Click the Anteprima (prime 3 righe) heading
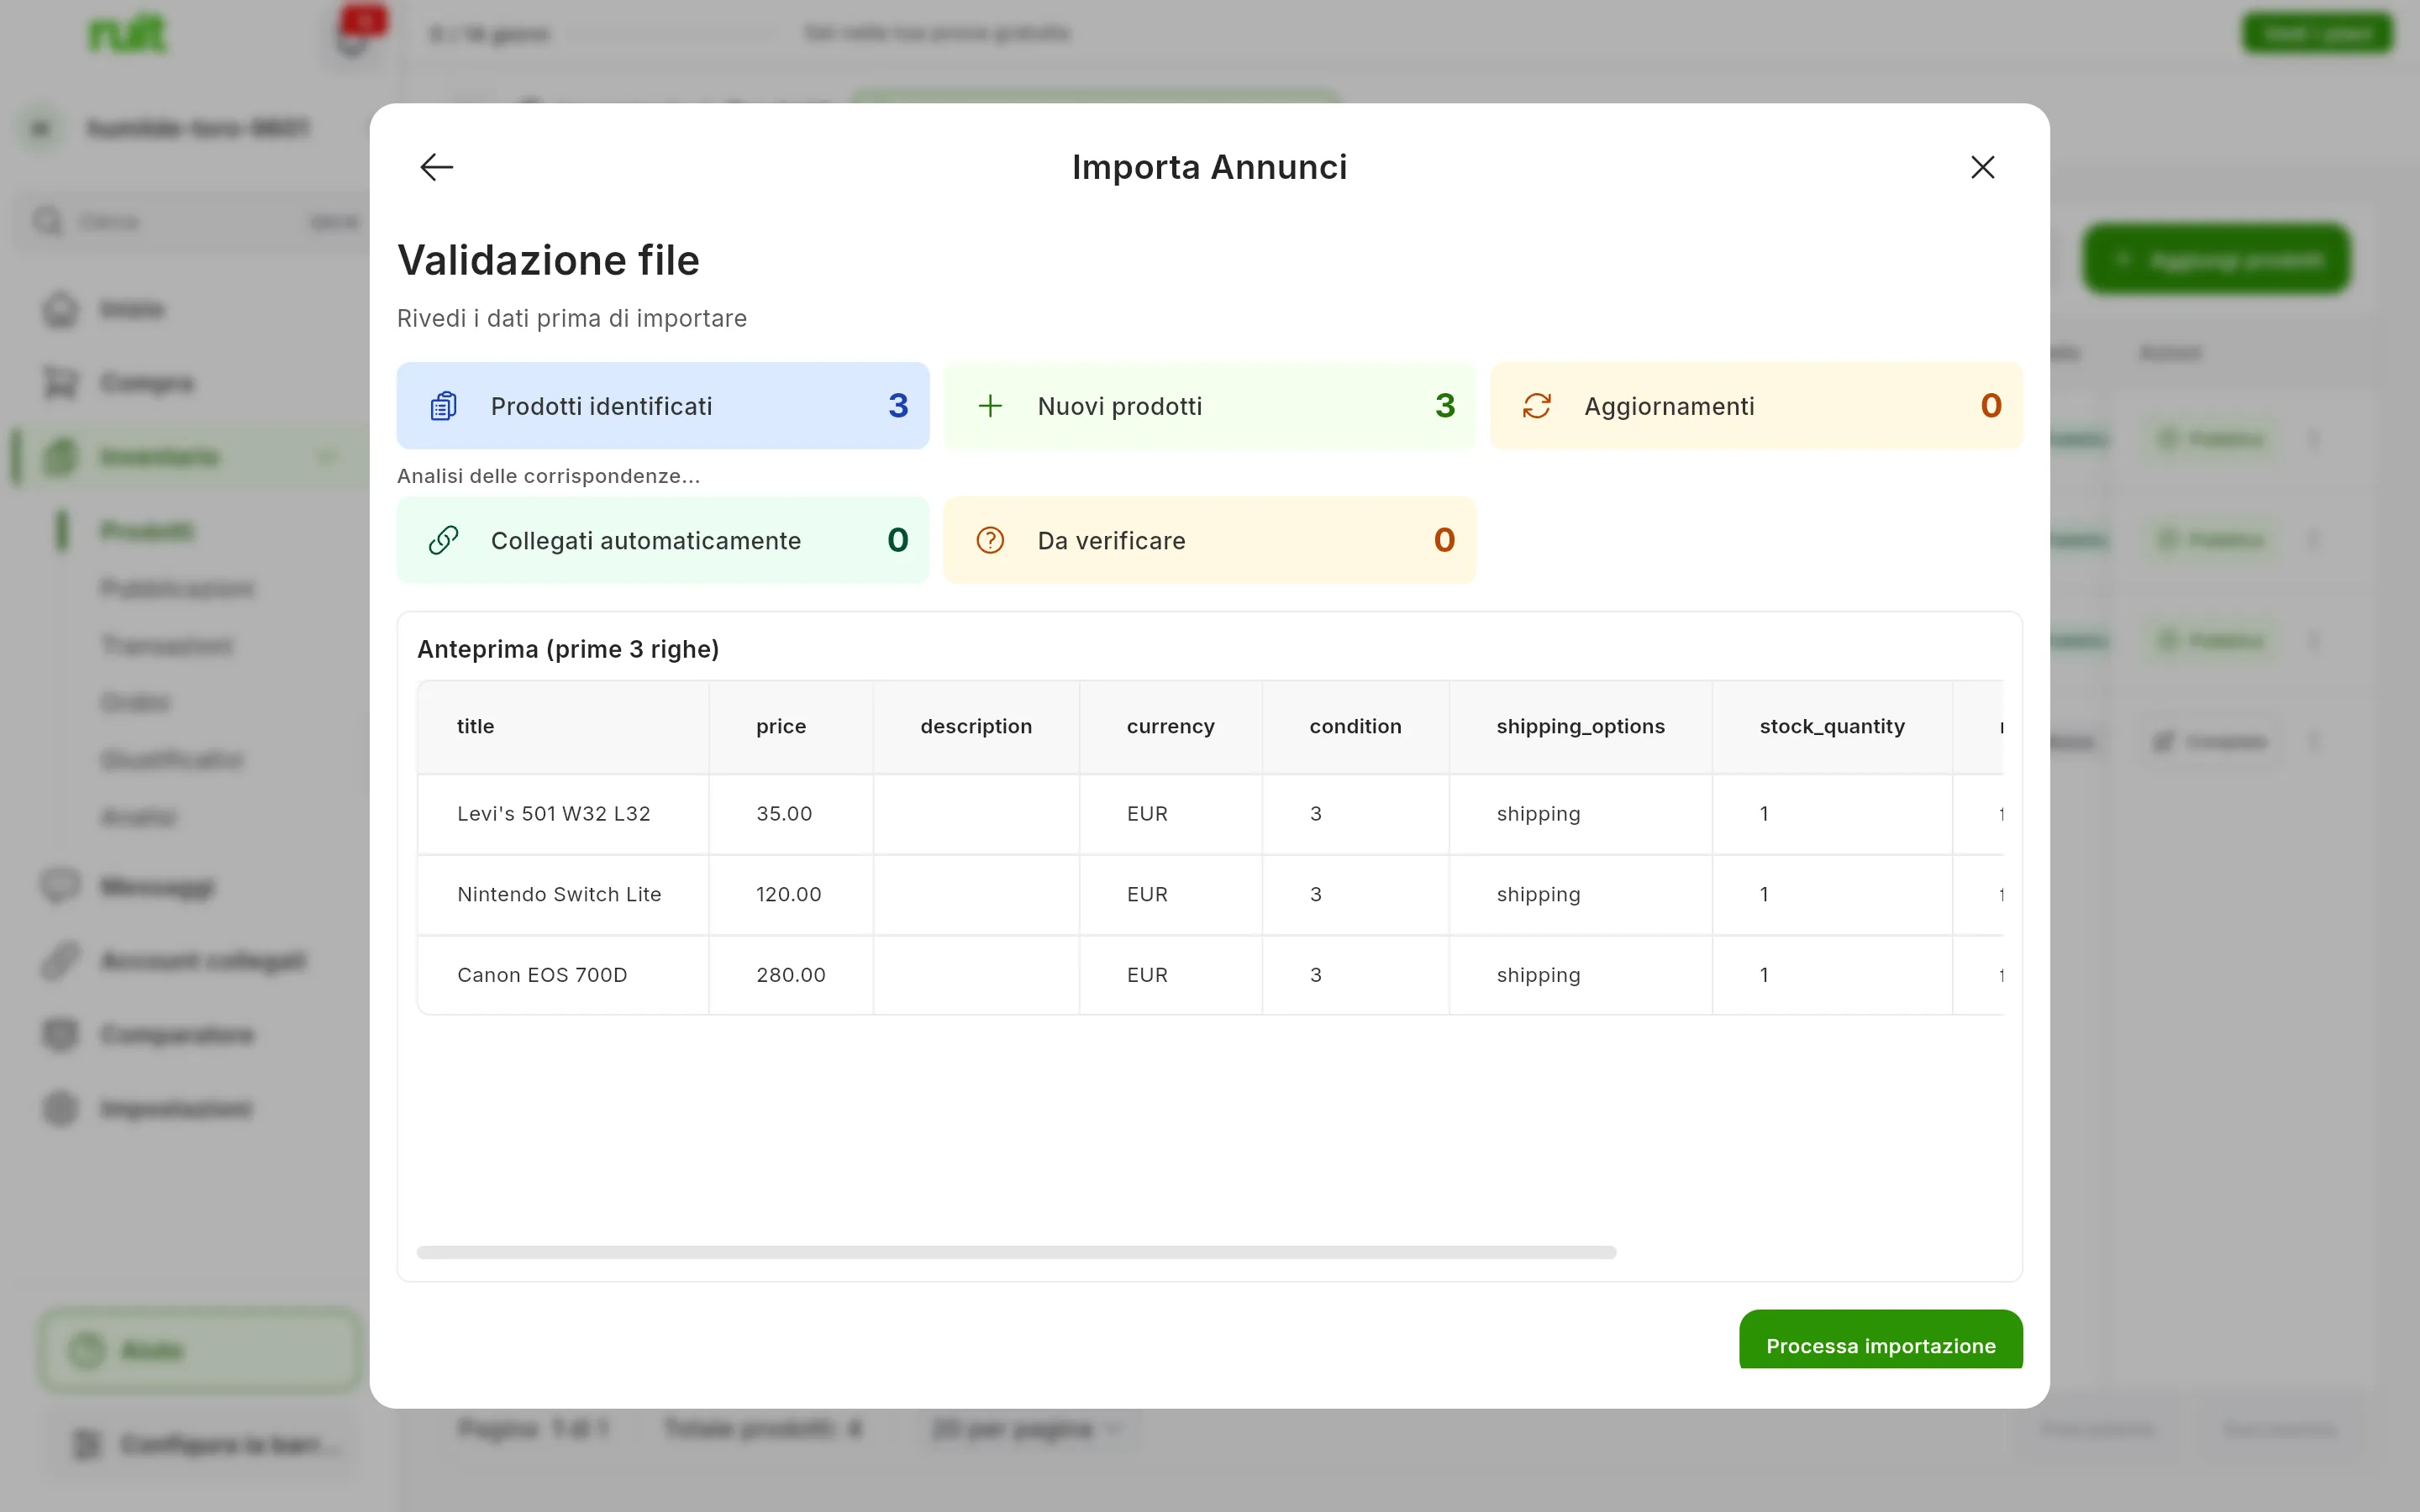The height and width of the screenshot is (1512, 2420). point(568,649)
